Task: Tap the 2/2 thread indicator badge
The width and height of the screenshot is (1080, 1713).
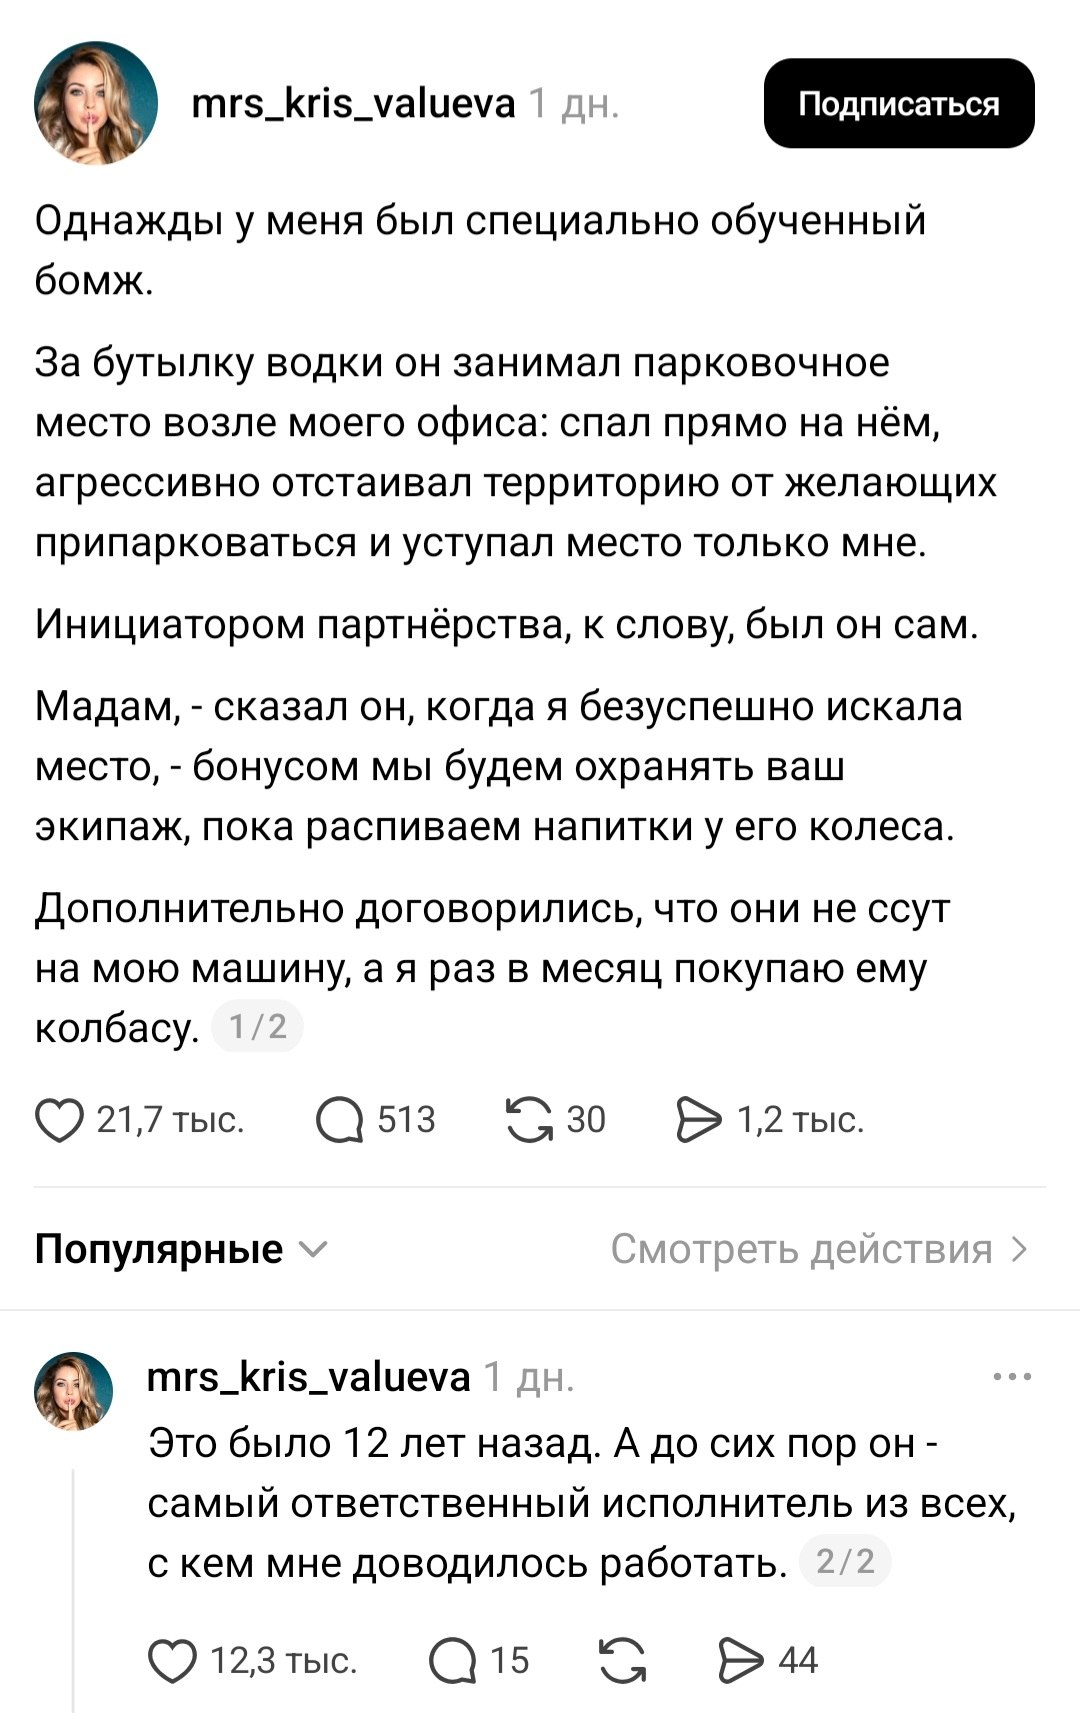Action: point(845,1562)
